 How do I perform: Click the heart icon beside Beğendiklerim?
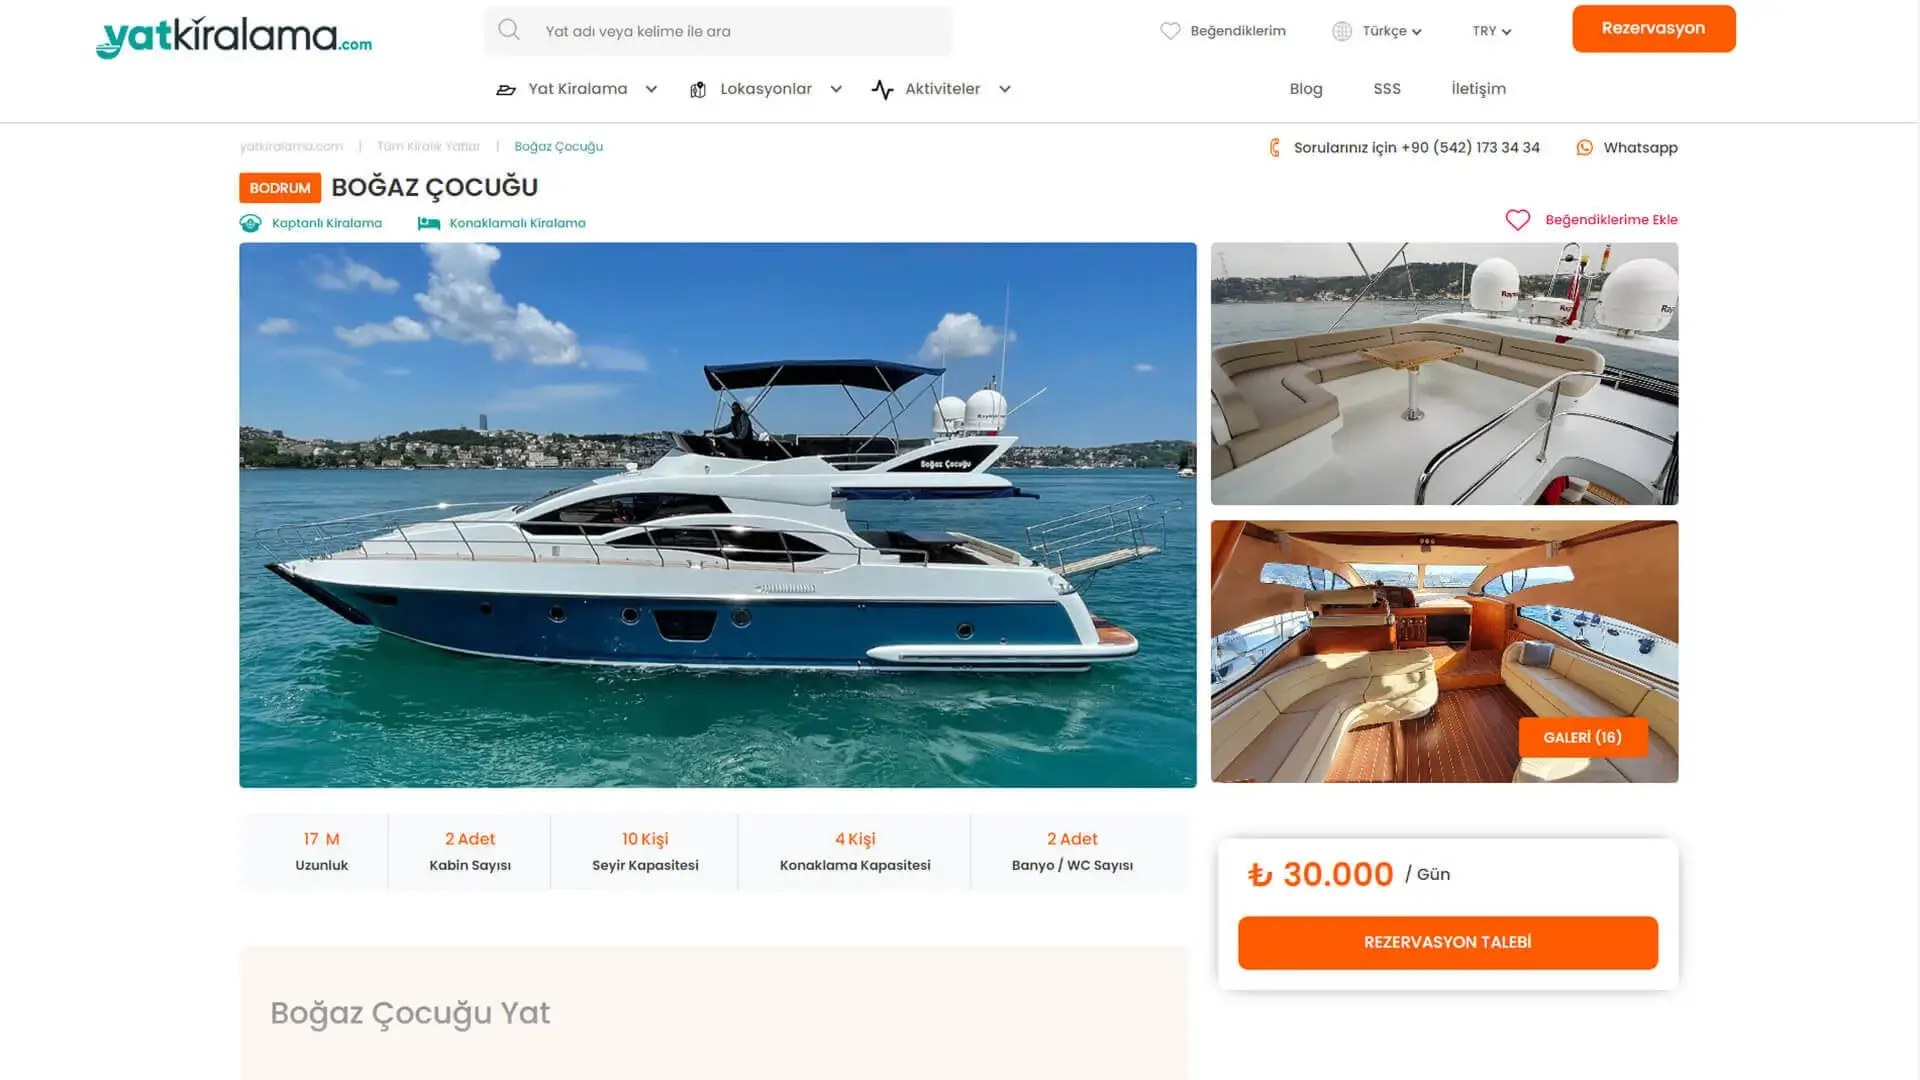(x=1170, y=31)
